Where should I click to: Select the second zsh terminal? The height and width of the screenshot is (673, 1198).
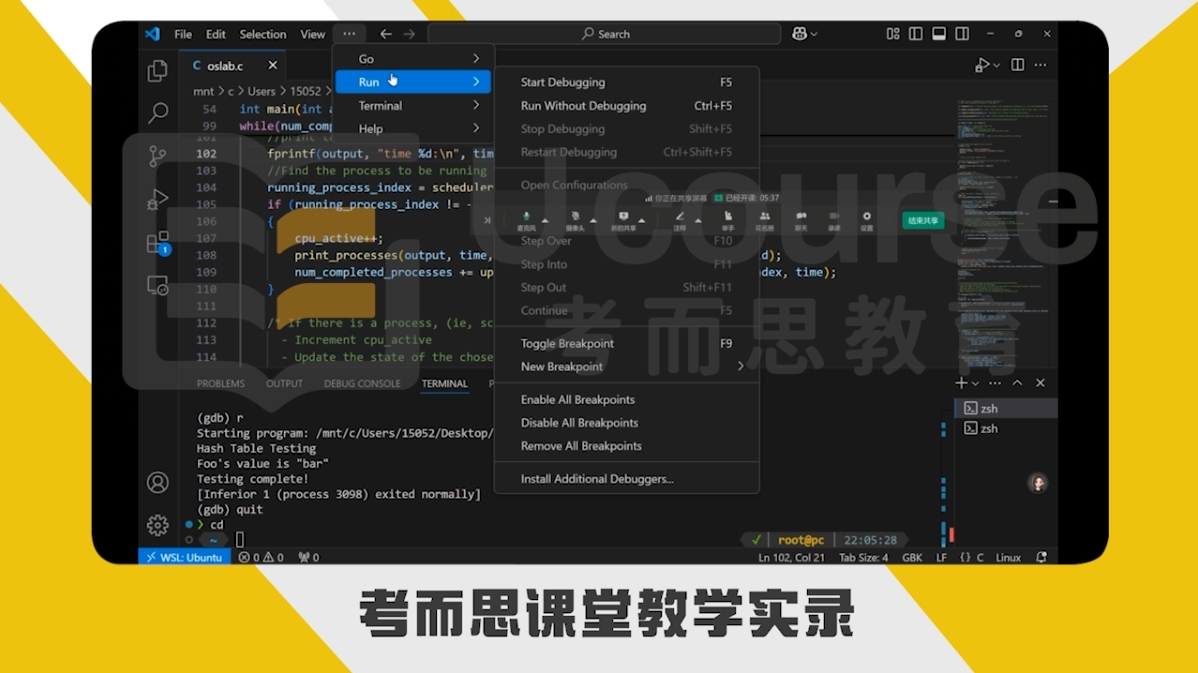1006,429
